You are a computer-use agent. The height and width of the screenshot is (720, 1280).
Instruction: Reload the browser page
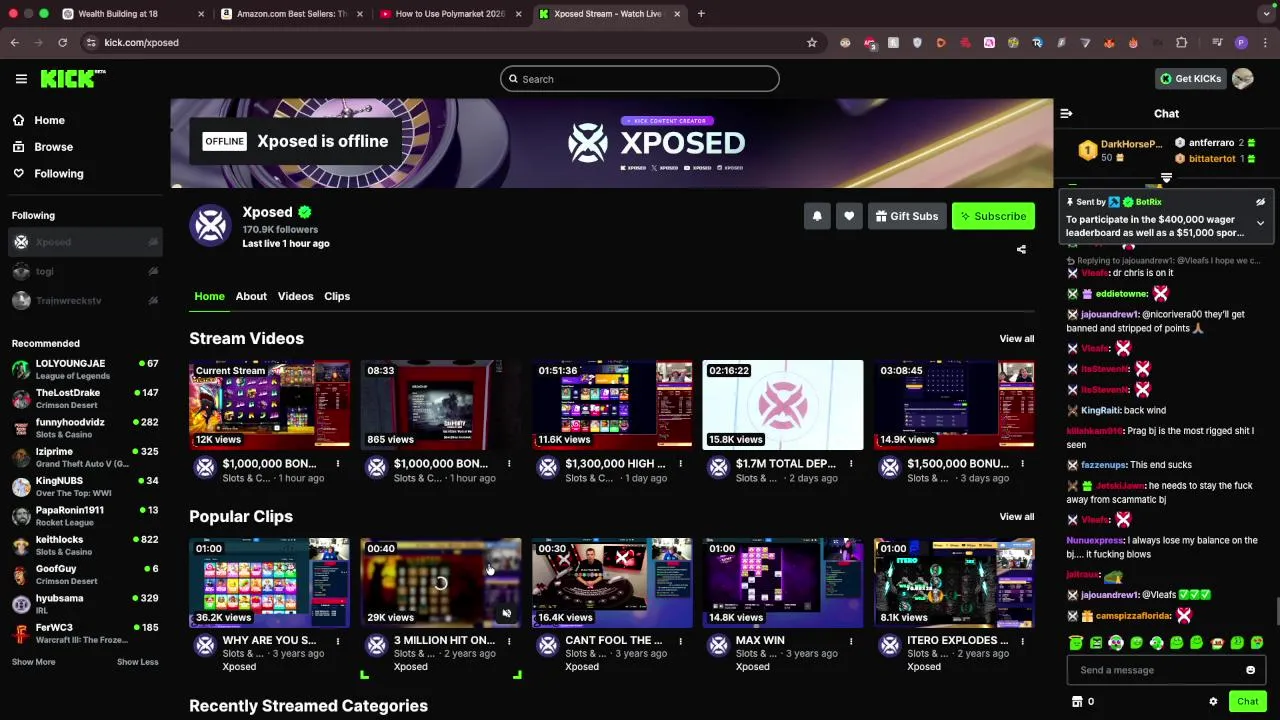pyautogui.click(x=62, y=42)
